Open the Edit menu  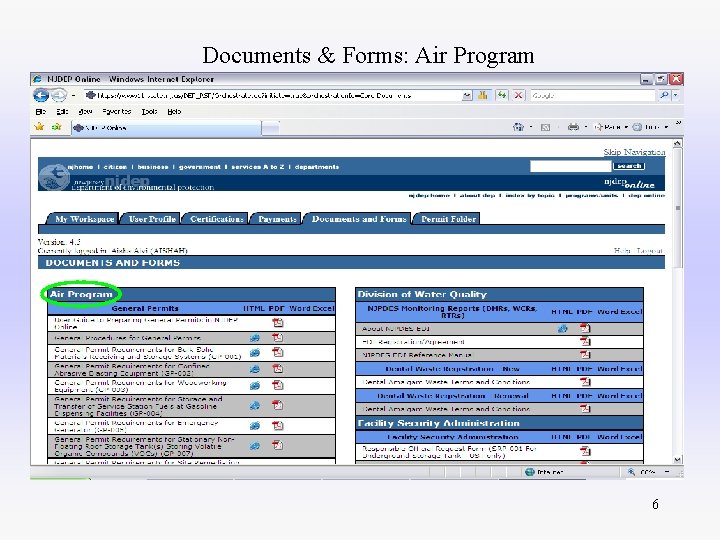pos(62,112)
